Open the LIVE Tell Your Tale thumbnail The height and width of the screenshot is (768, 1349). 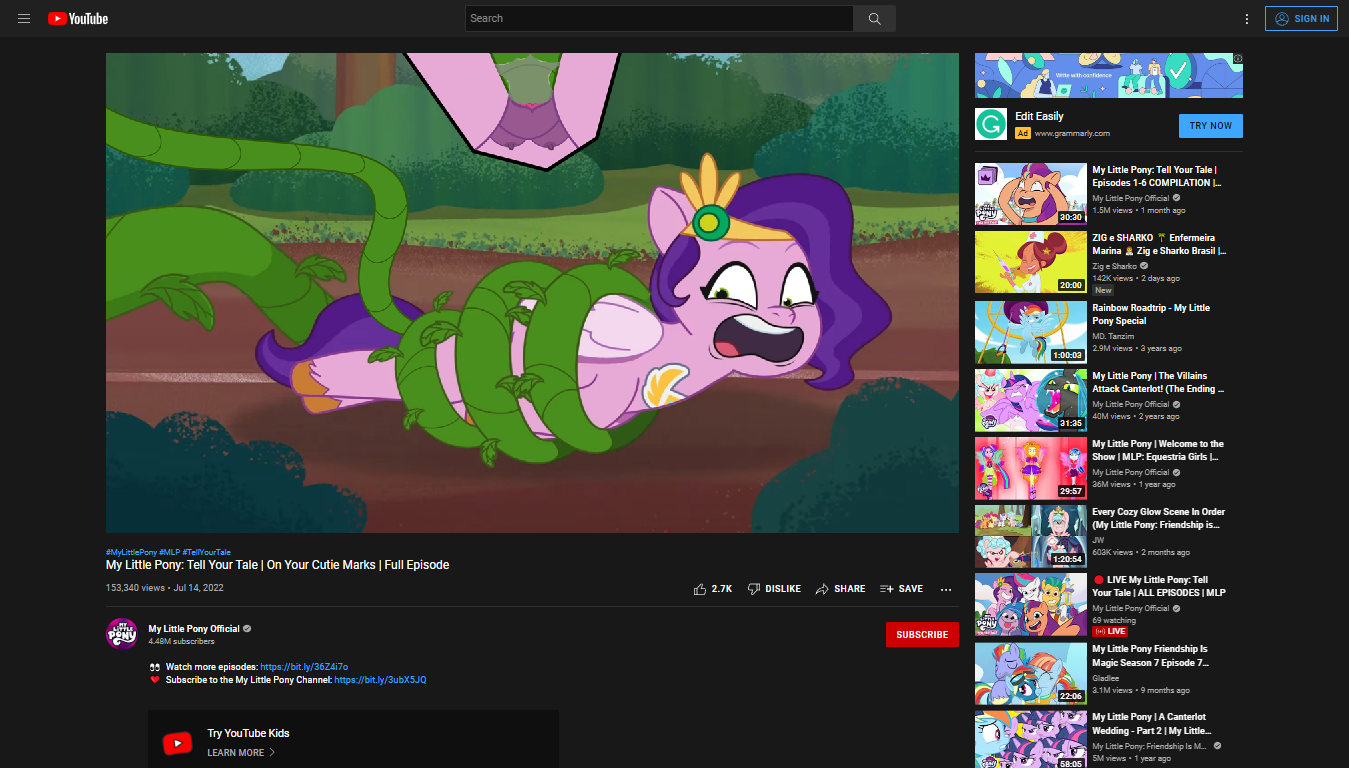click(1031, 605)
